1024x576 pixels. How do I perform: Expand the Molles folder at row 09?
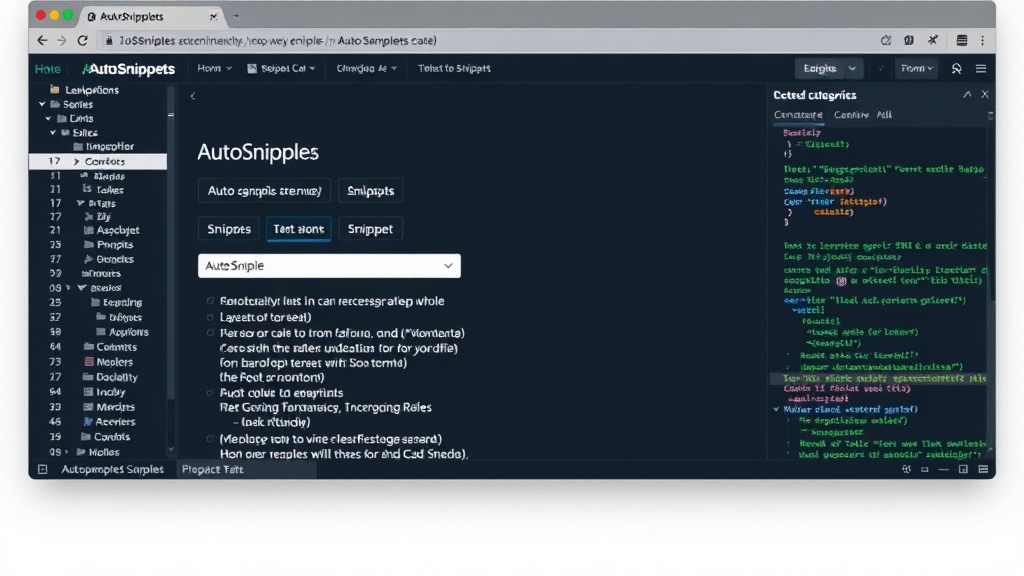67,452
